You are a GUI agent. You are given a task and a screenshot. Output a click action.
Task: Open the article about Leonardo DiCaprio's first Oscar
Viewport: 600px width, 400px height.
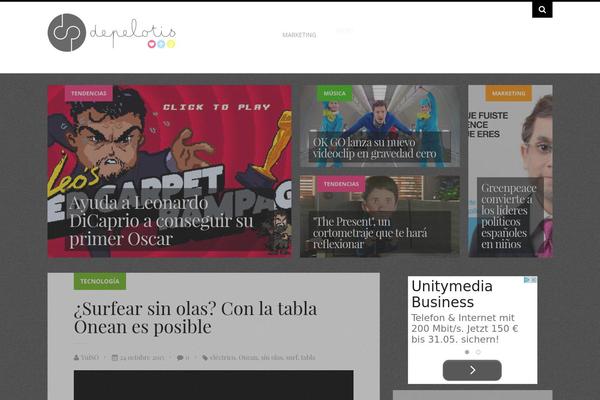[x=161, y=221]
